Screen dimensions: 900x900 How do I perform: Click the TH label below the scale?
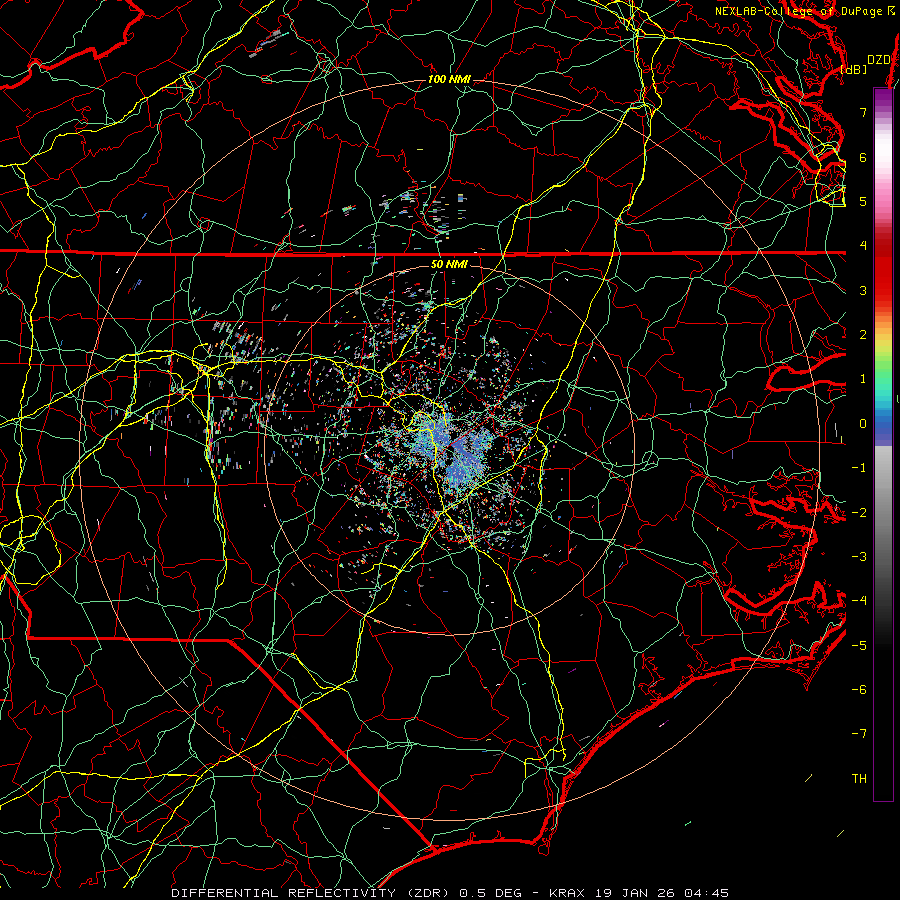click(x=859, y=779)
